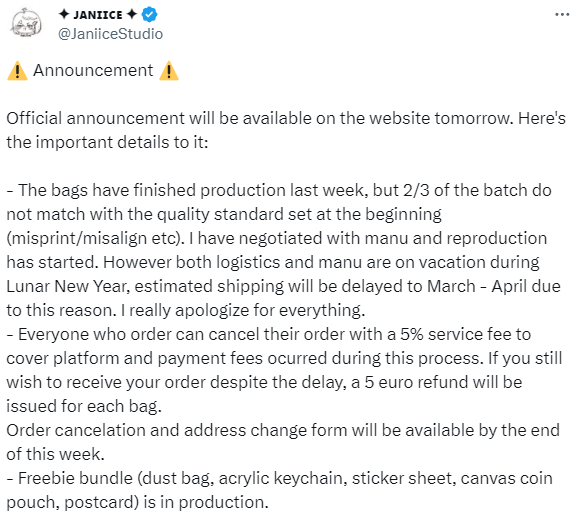Open the JANIICE profile avatar
This screenshot has width=579, height=517.
(26, 23)
